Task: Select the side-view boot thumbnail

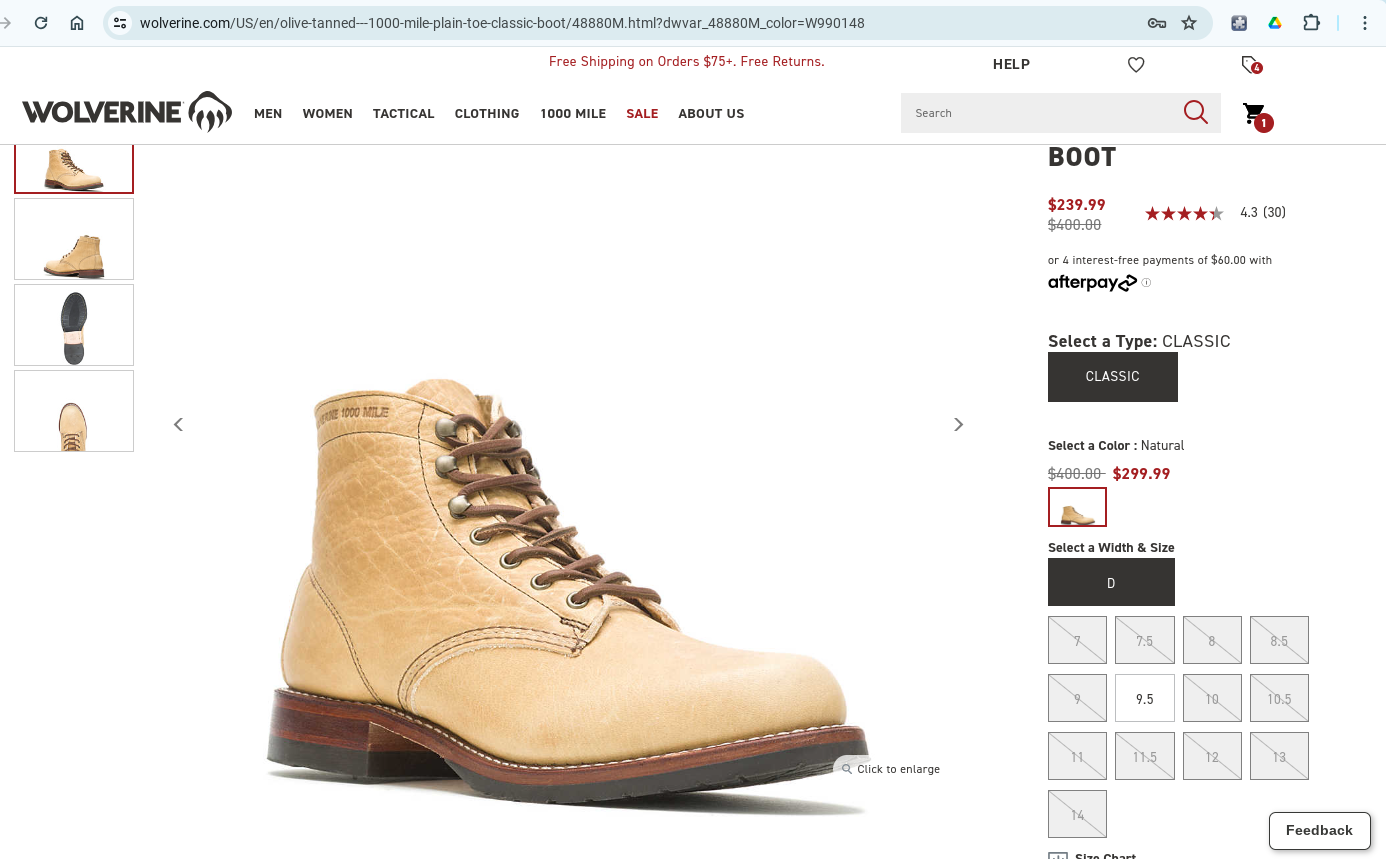Action: coord(74,239)
